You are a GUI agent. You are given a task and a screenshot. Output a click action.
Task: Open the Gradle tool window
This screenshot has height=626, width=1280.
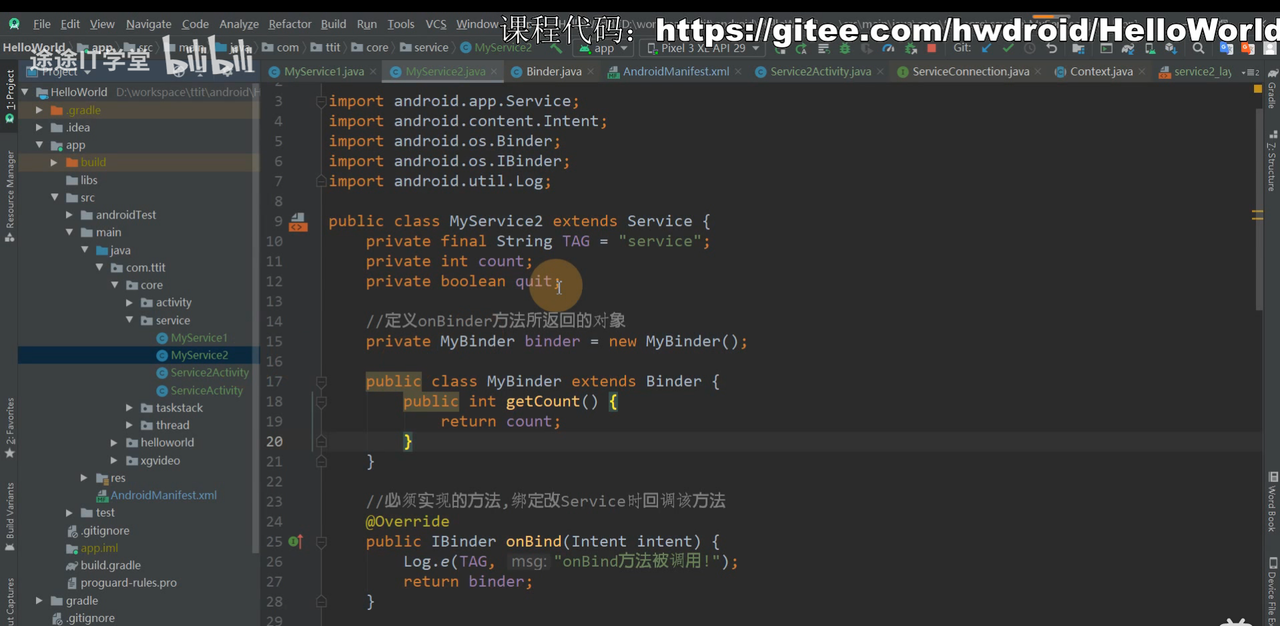1268,90
